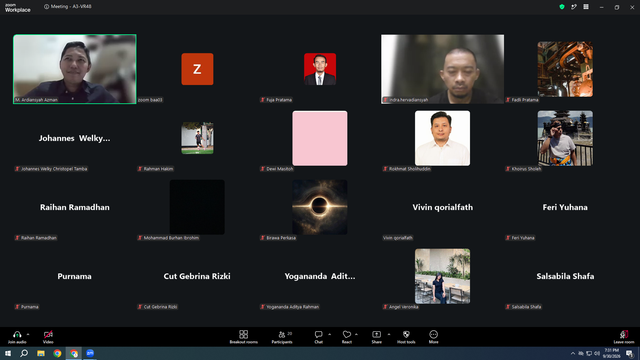Expand the Chat options arrow
Screen dimensions: 640x360
click(x=329, y=335)
